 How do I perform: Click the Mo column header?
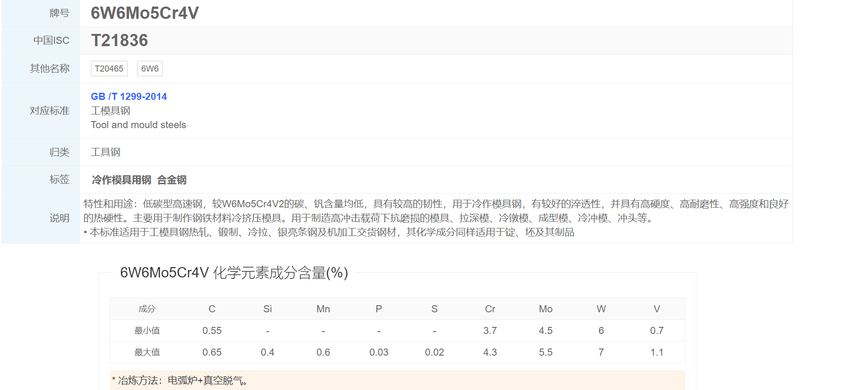(546, 309)
